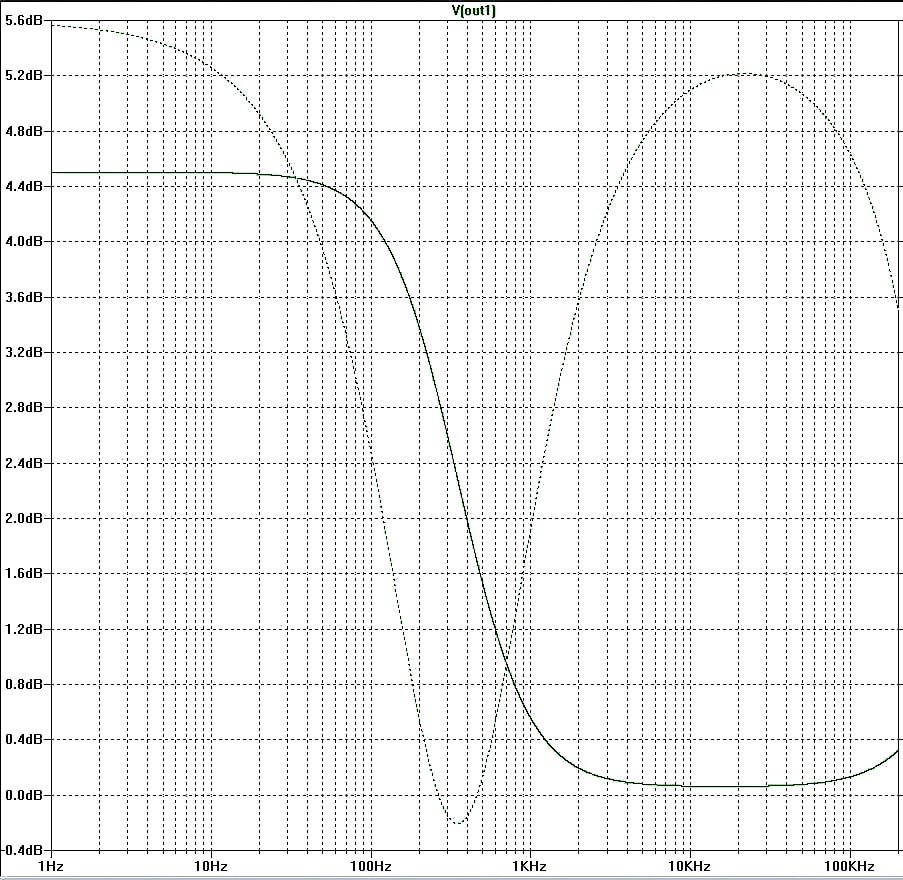Select the V(out1) trace label
Image resolution: width=903 pixels, height=880 pixels.
pyautogui.click(x=474, y=10)
